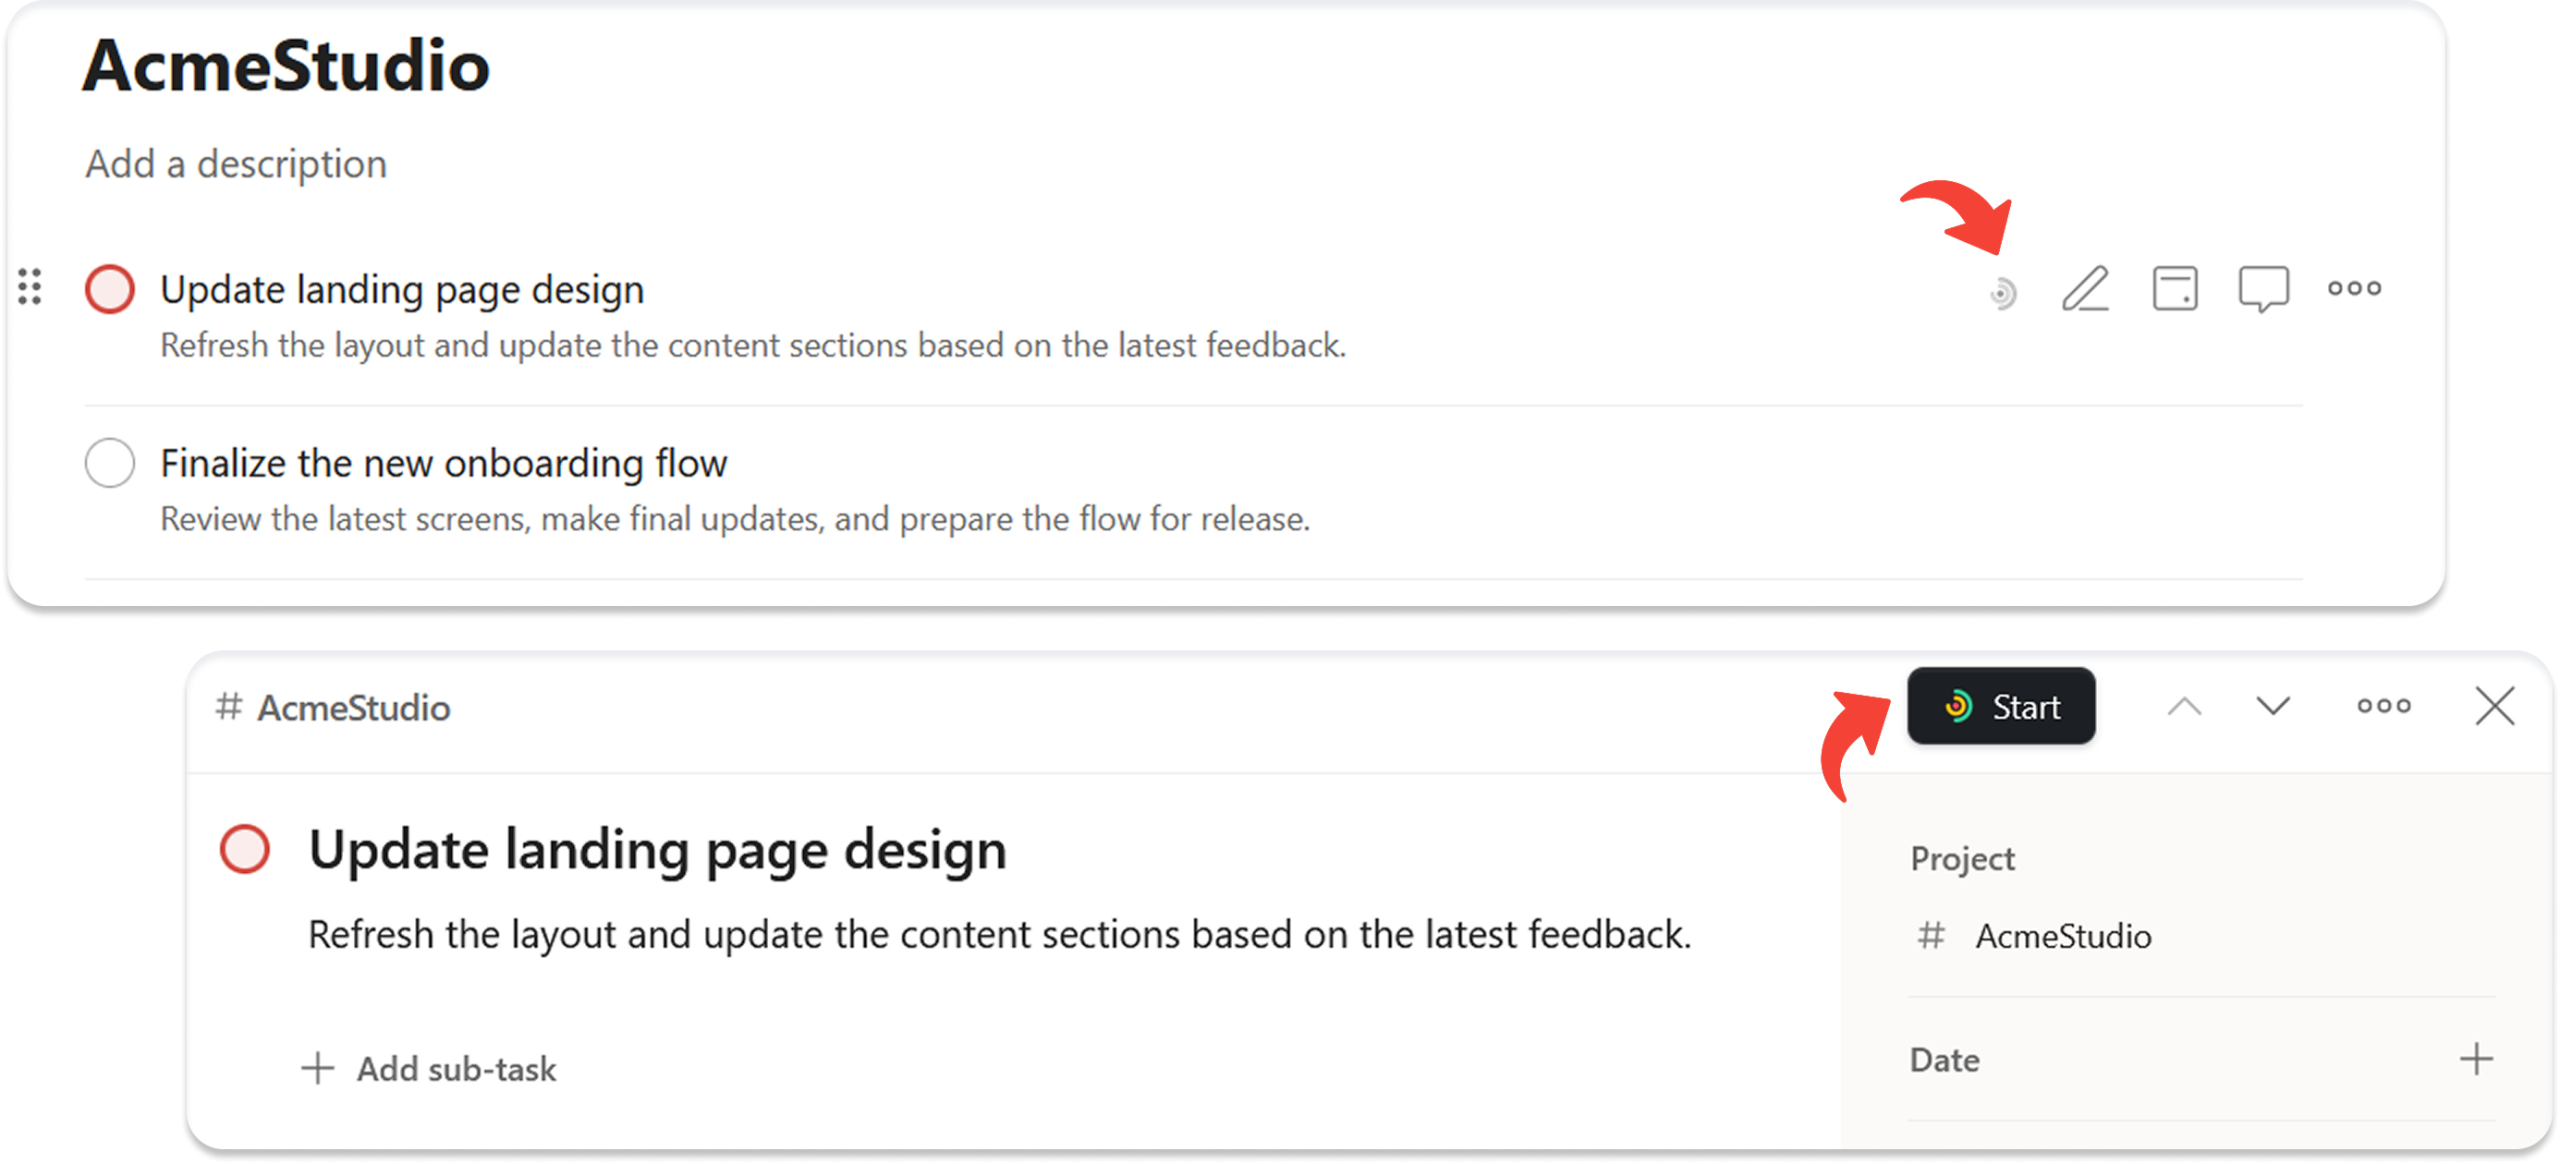Open comments for Update landing page design
Viewport: 2560px width, 1164px height.
pos(2263,290)
